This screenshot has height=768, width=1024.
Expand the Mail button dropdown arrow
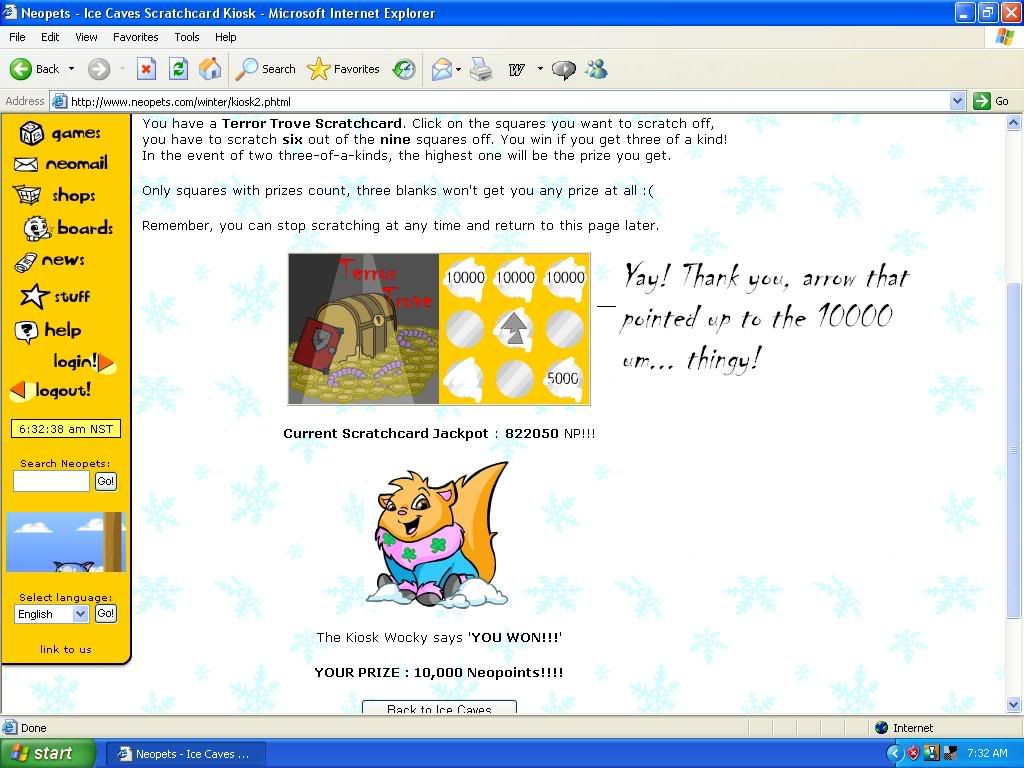[x=458, y=69]
